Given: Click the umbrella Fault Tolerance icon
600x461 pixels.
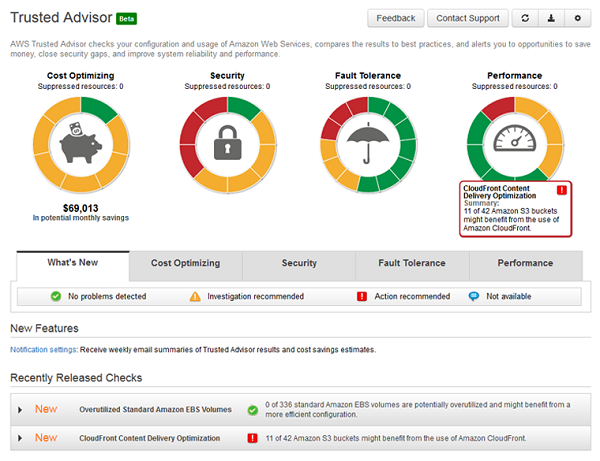Looking at the screenshot, I should click(368, 143).
